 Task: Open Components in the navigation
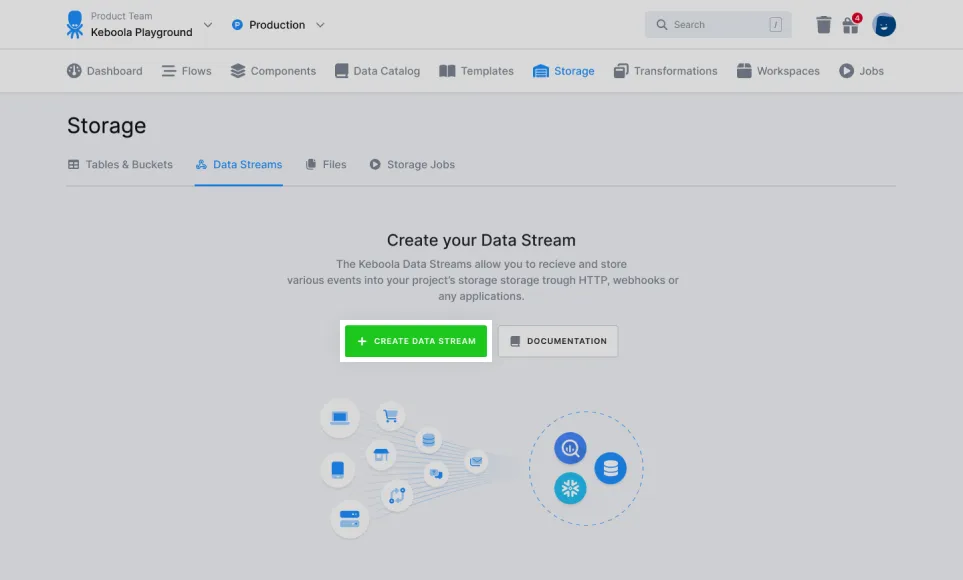(x=273, y=71)
